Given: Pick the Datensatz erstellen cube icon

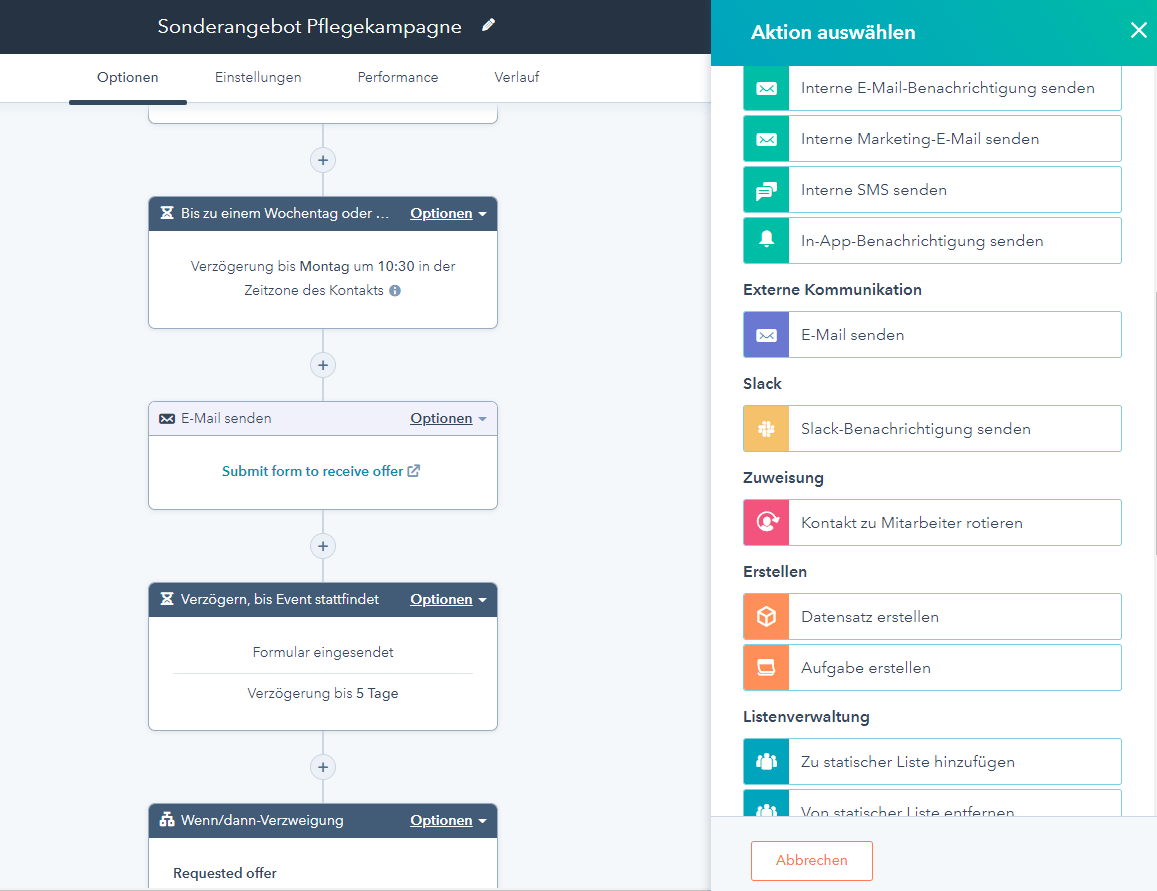Looking at the screenshot, I should 766,617.
